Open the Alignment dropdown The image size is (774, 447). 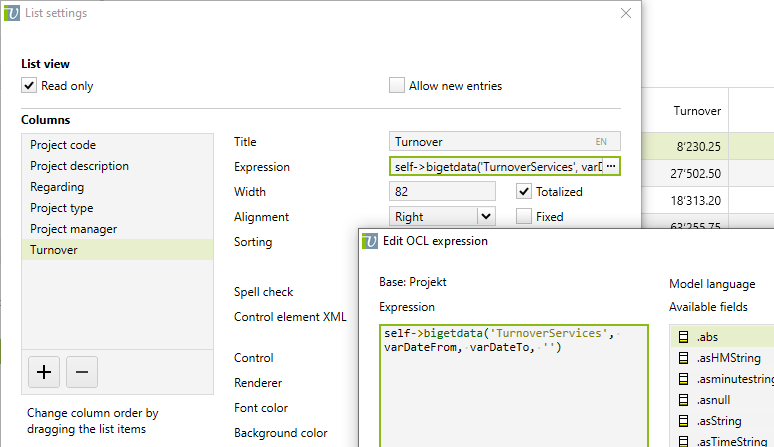coord(485,216)
